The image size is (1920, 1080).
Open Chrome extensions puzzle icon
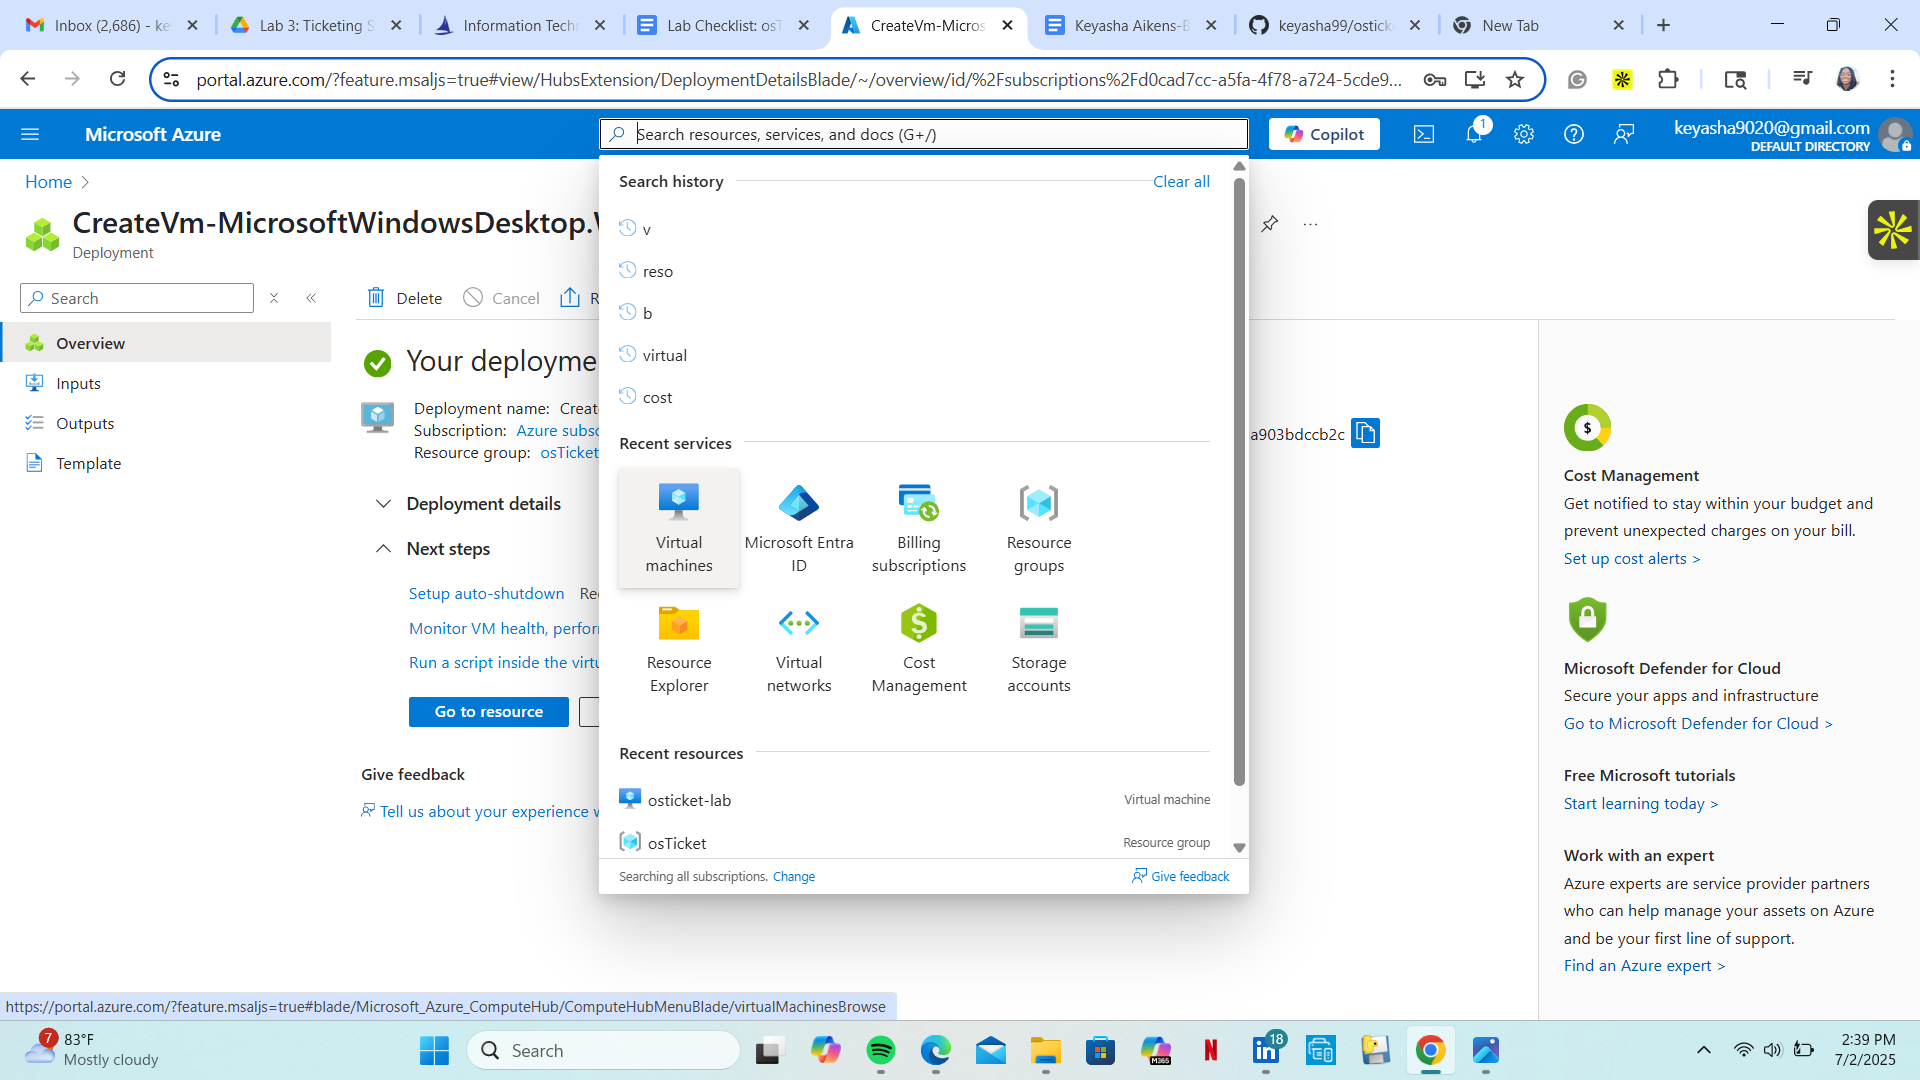(1668, 79)
